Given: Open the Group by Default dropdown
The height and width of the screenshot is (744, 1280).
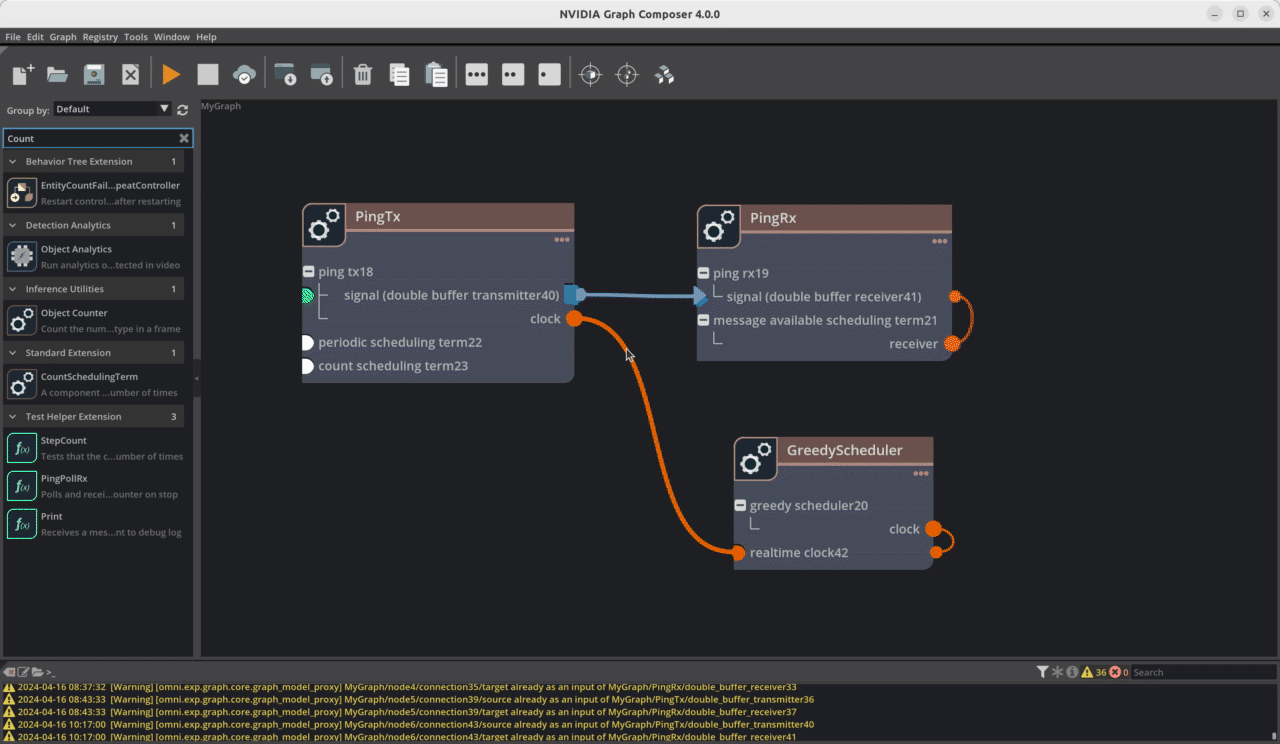Looking at the screenshot, I should coord(113,109).
